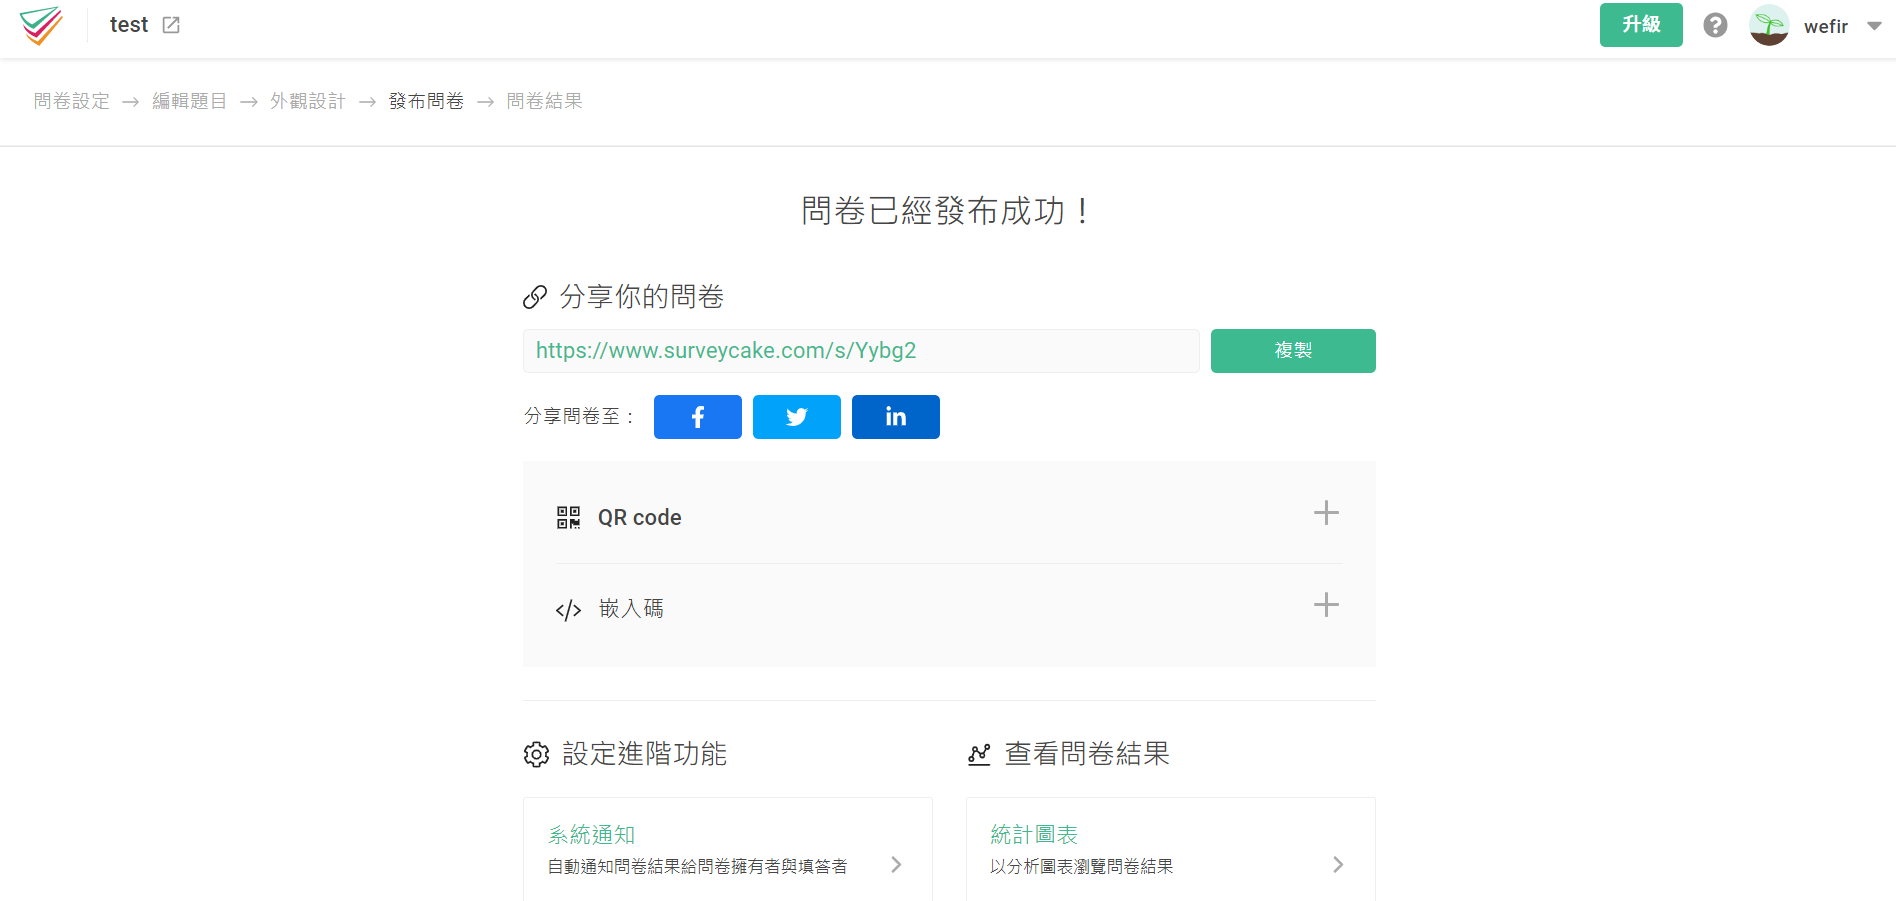Click the wefir username text
The image size is (1896, 901).
[x=1826, y=27]
